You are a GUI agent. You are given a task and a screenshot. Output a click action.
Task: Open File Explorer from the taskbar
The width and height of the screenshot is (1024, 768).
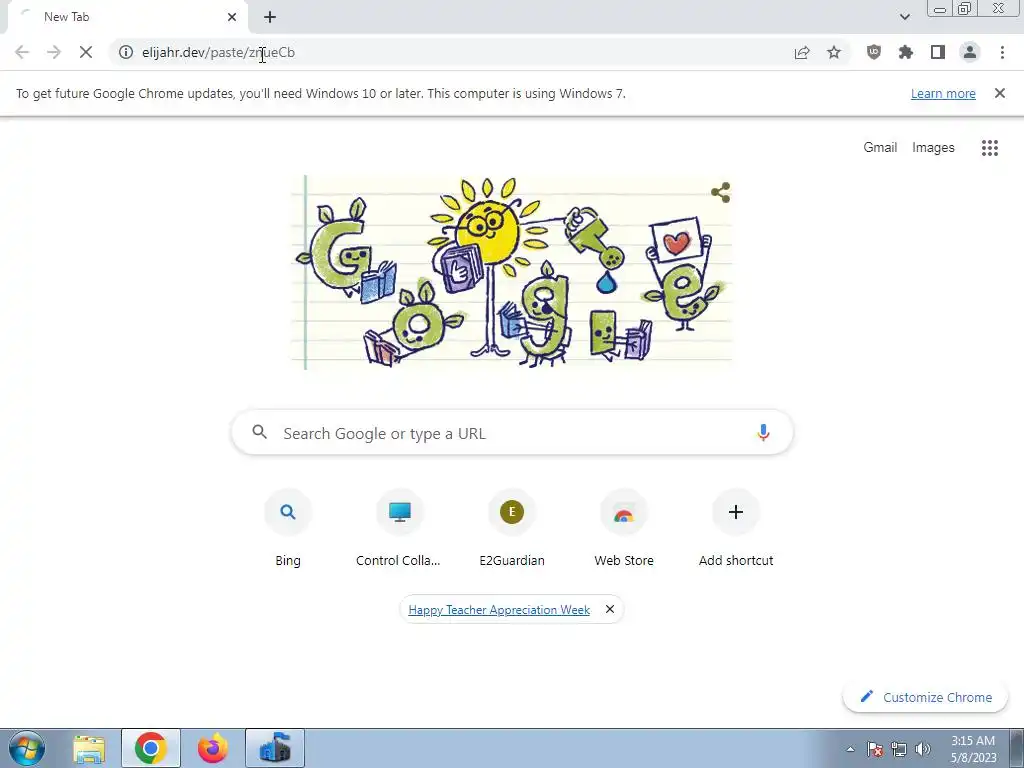(89, 748)
